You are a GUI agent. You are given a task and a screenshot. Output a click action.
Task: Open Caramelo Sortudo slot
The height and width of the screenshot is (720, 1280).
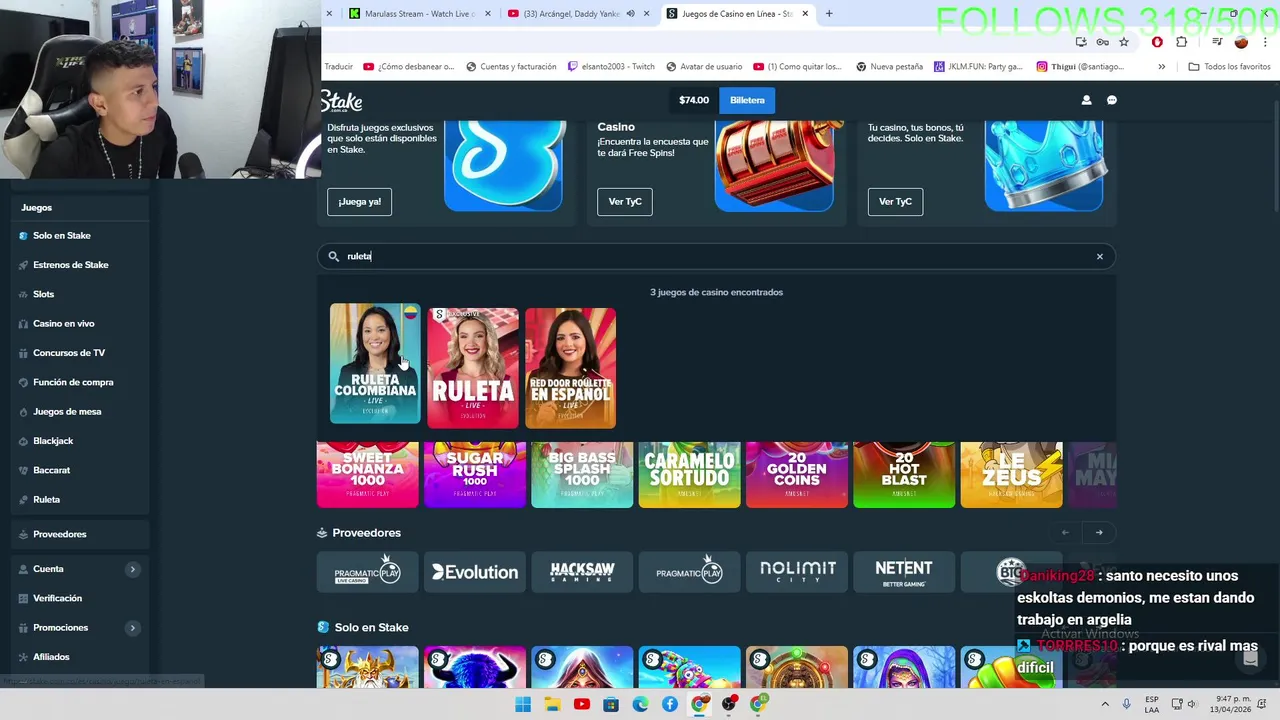(689, 475)
